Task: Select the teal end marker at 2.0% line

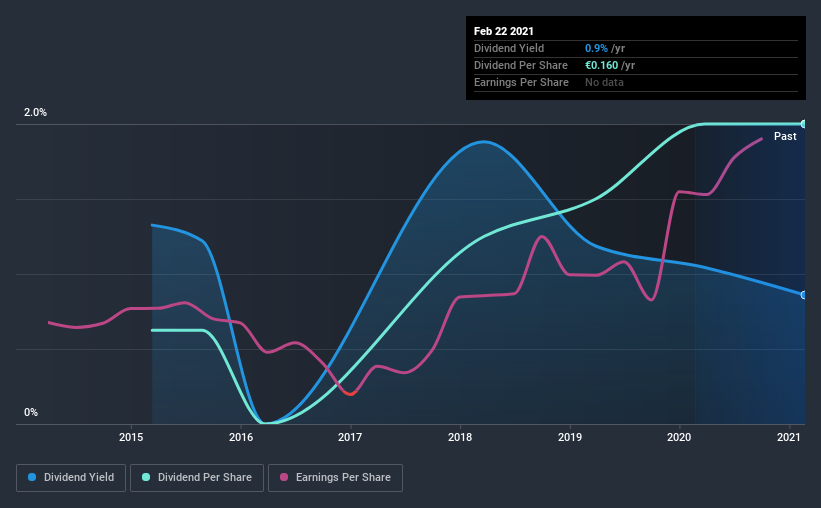Action: tap(803, 124)
